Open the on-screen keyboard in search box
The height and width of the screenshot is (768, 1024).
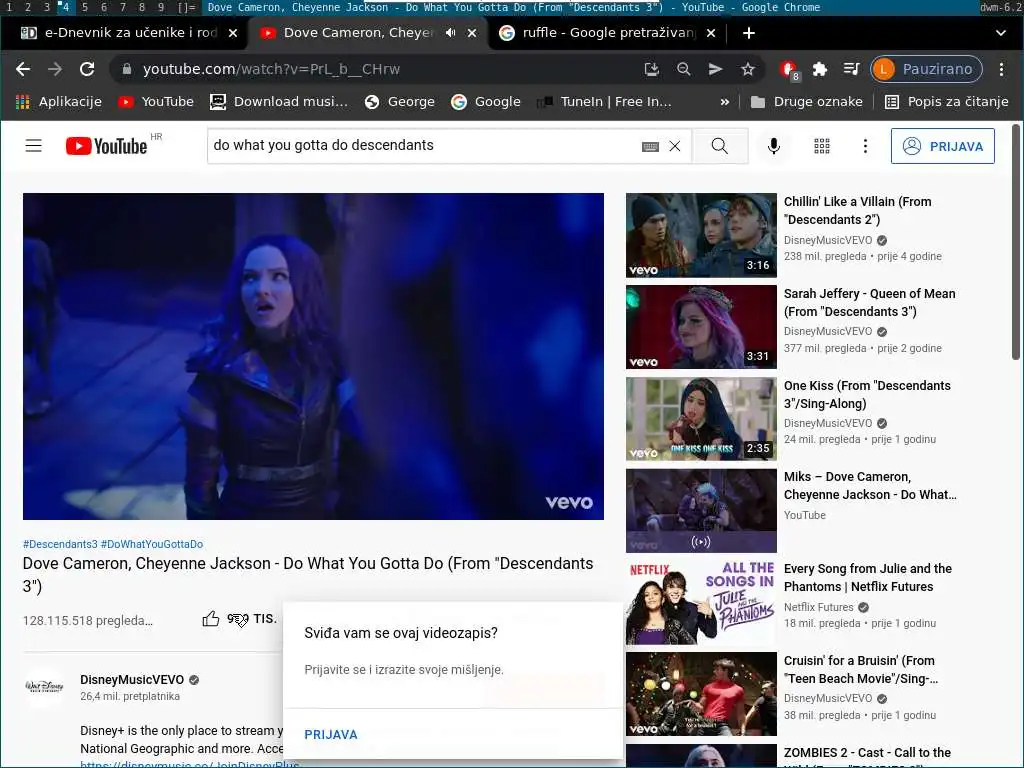[650, 146]
